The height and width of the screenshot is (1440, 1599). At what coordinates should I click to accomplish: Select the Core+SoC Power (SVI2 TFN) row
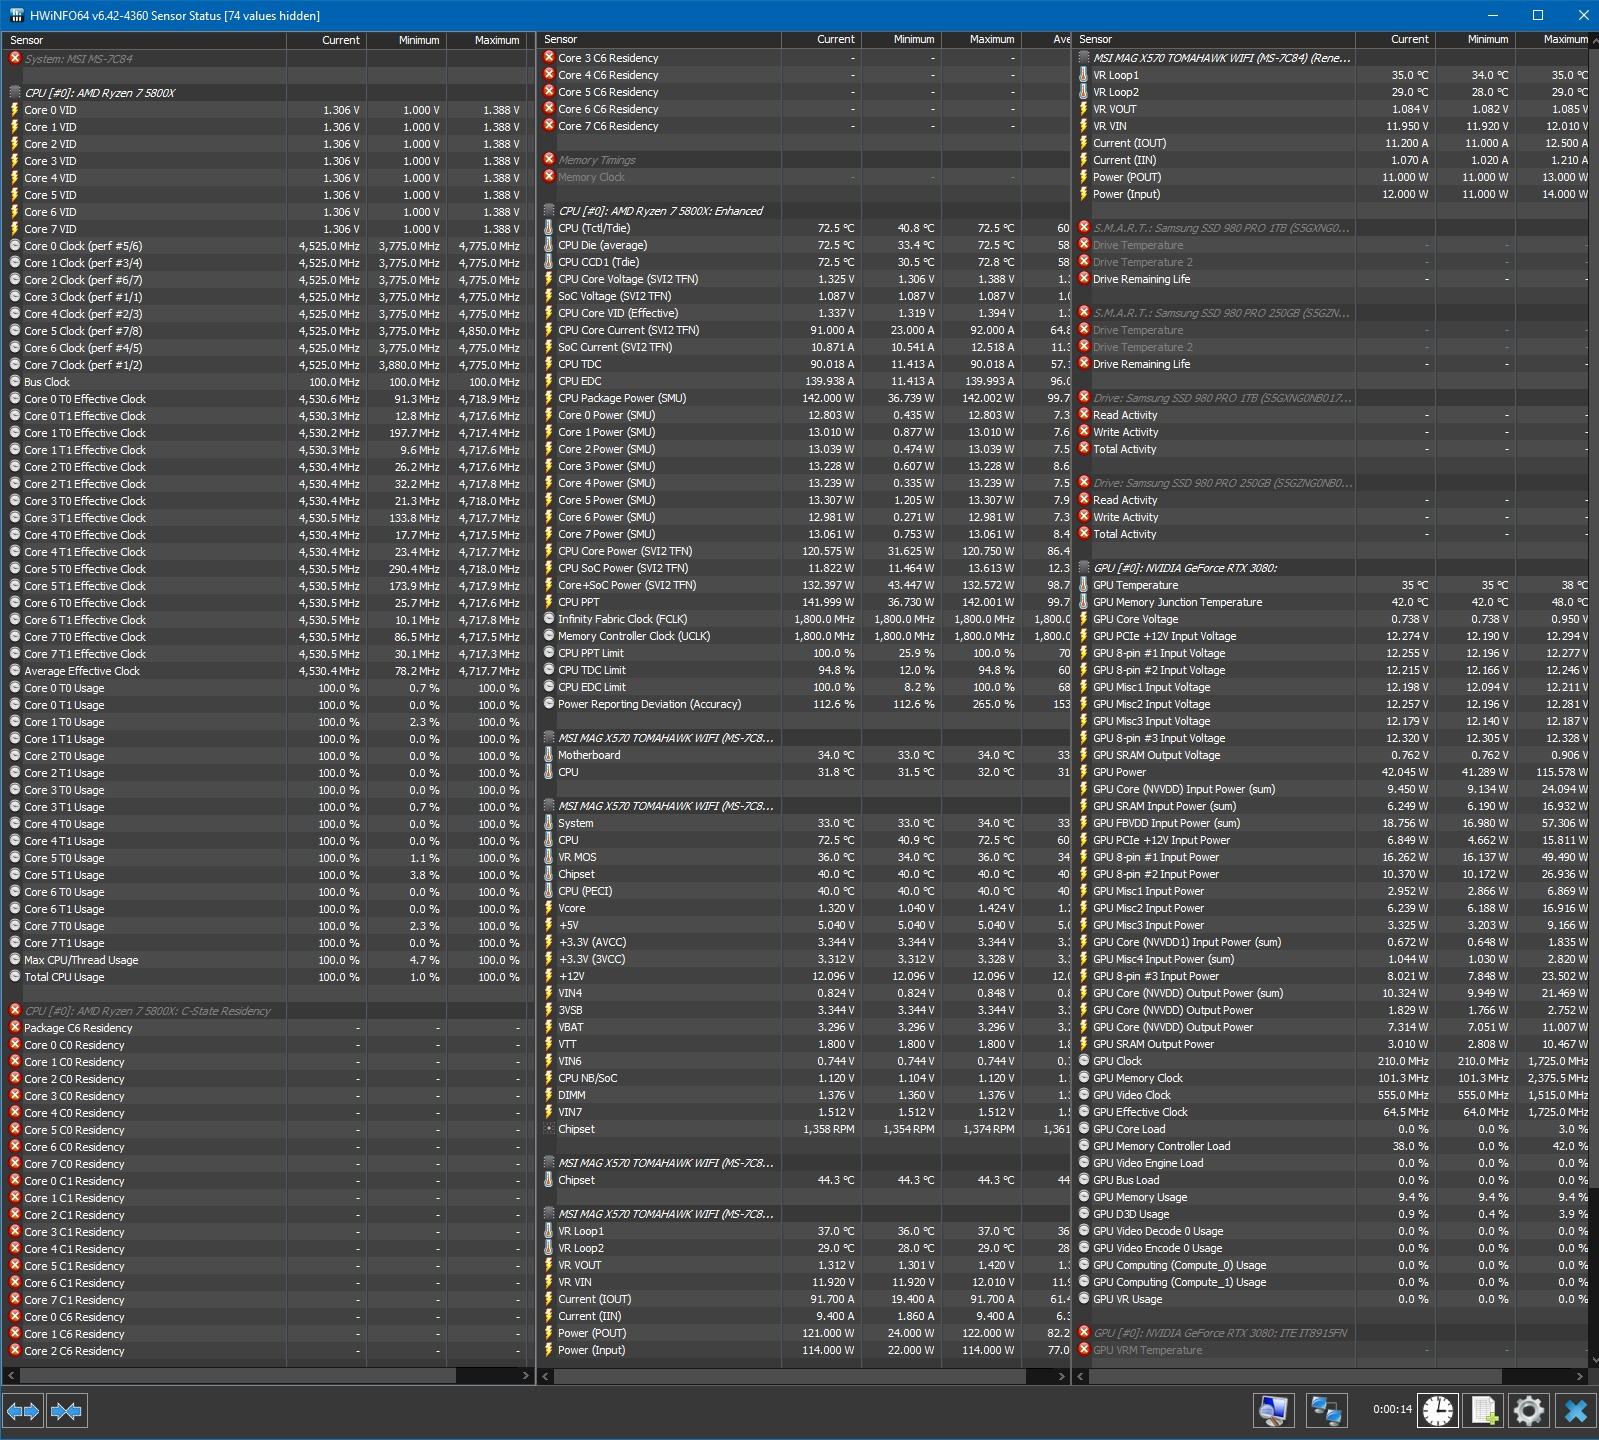(x=805, y=585)
